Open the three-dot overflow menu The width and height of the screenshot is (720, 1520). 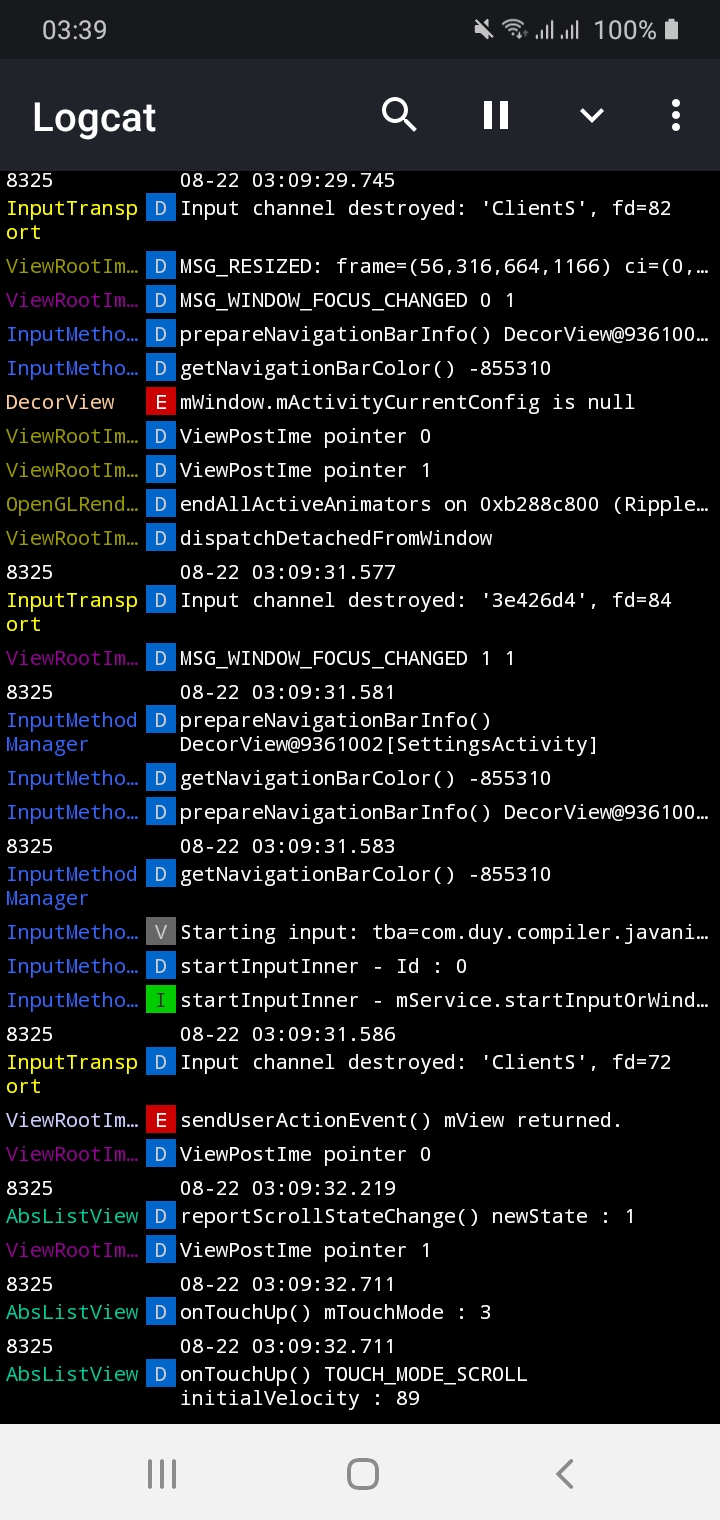click(x=675, y=115)
